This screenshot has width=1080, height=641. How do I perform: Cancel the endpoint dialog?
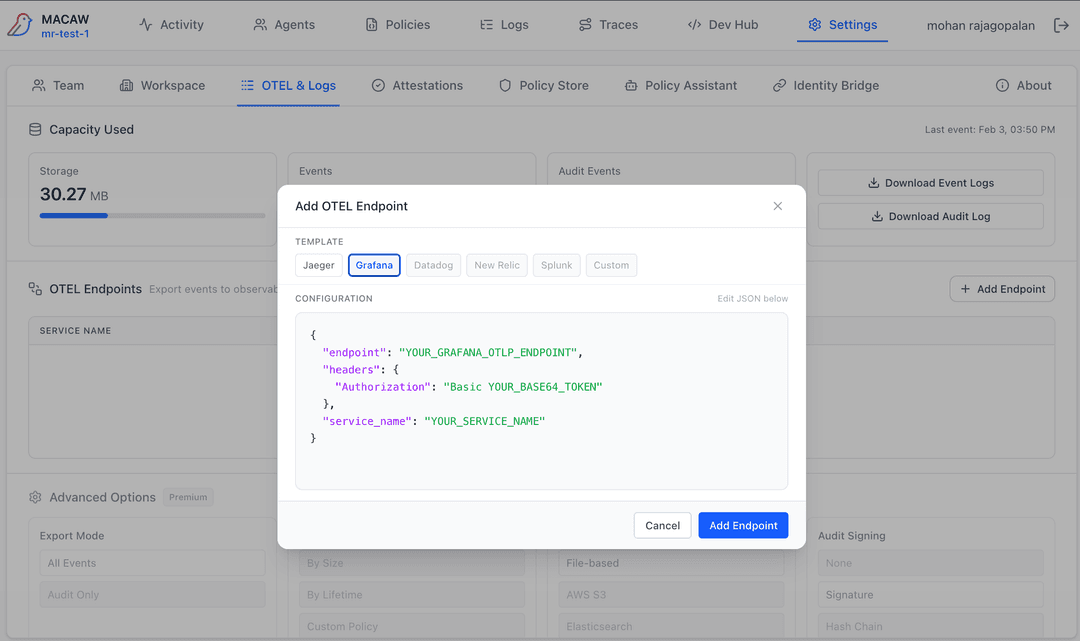[662, 525]
